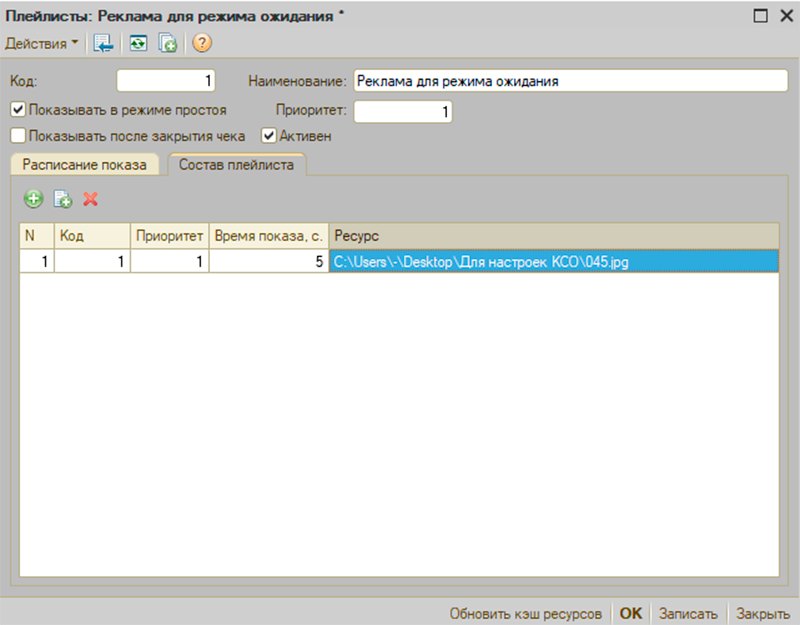Viewport: 800px width, 625px height.
Task: Add a new row with green plus icon
Action: click(34, 198)
